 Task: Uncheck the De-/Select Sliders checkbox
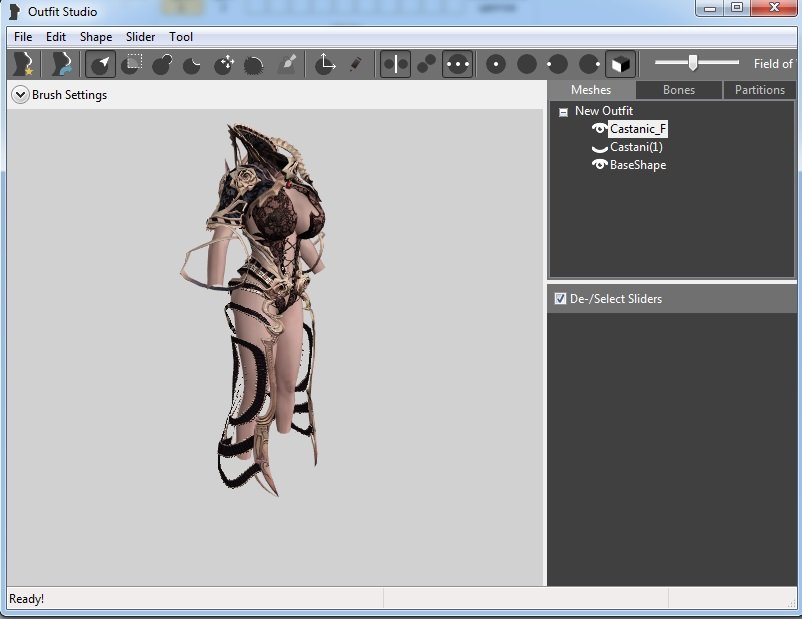coord(560,299)
